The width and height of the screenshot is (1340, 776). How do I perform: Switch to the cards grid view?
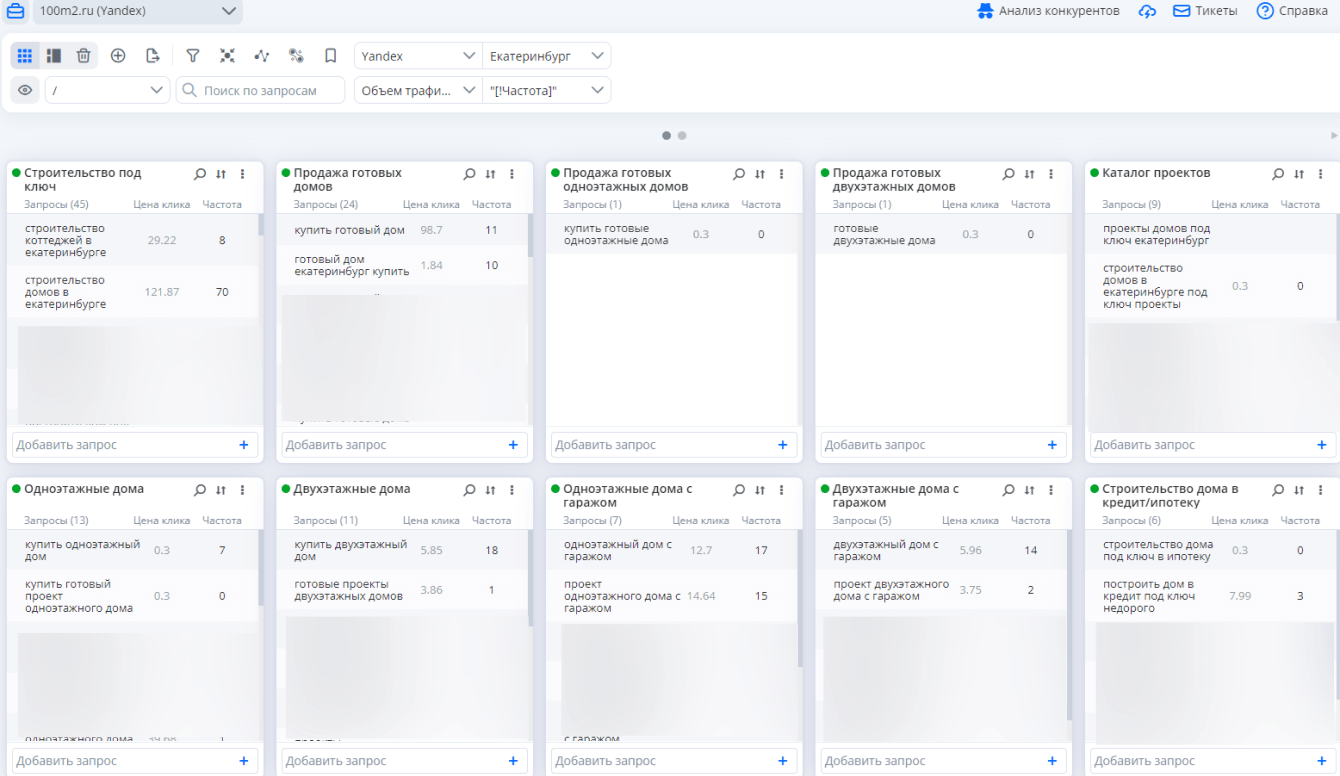[x=25, y=56]
